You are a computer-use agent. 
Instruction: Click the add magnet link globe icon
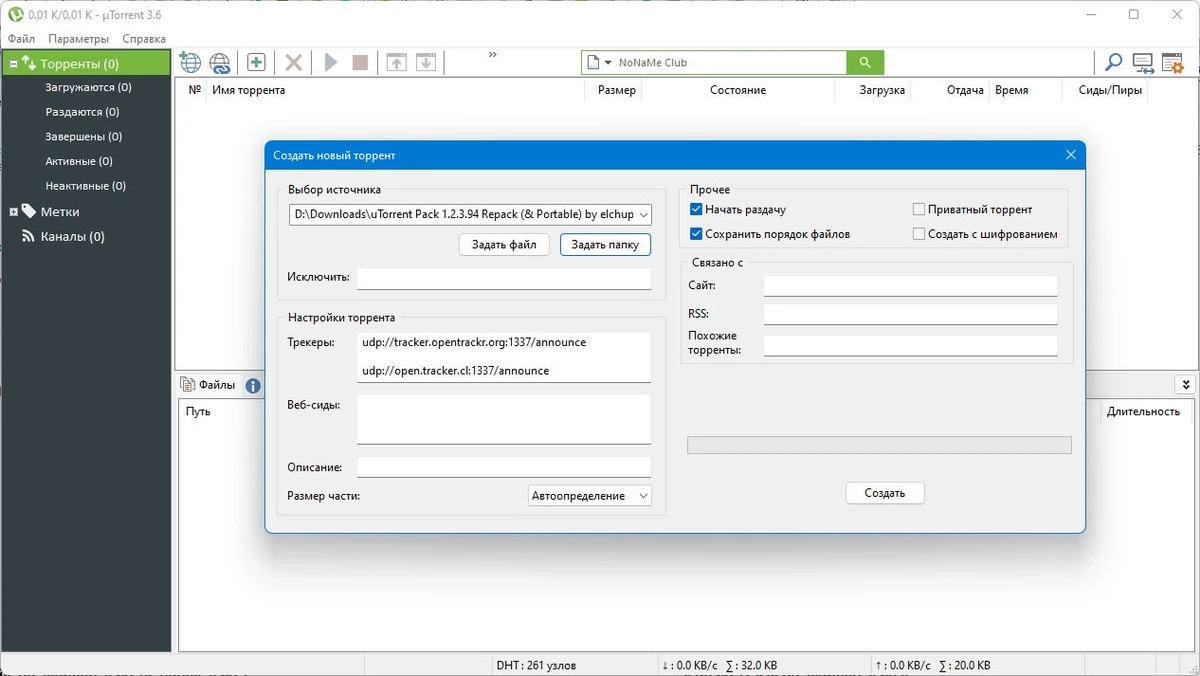pos(220,62)
